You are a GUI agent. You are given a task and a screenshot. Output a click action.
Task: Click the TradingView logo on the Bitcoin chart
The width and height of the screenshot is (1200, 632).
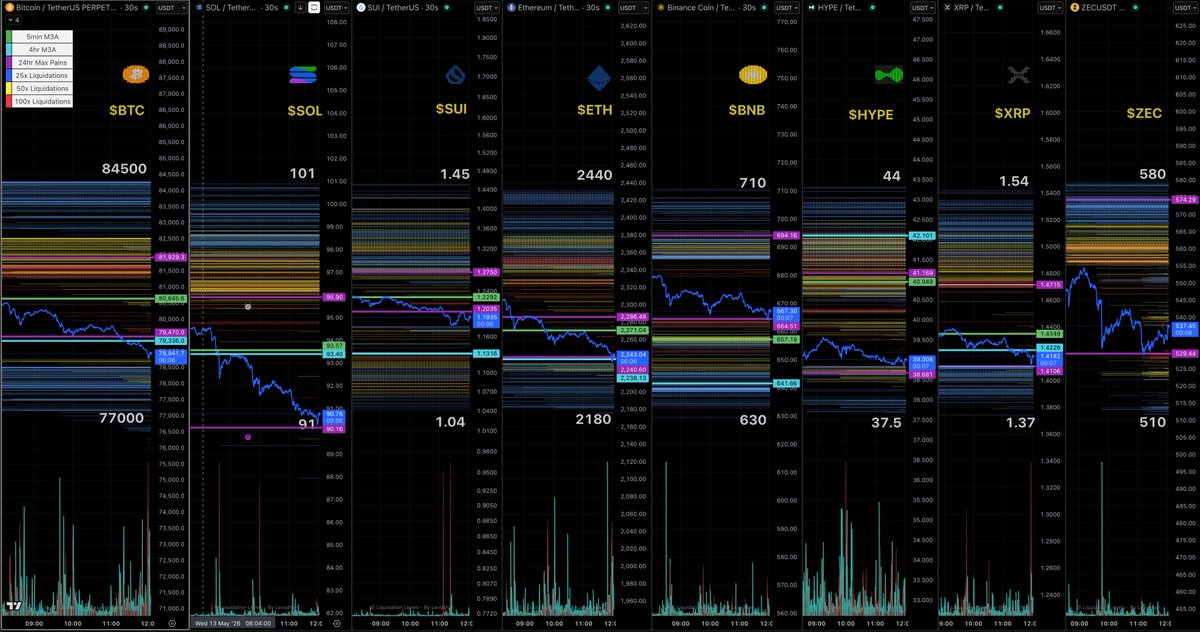tap(14, 606)
